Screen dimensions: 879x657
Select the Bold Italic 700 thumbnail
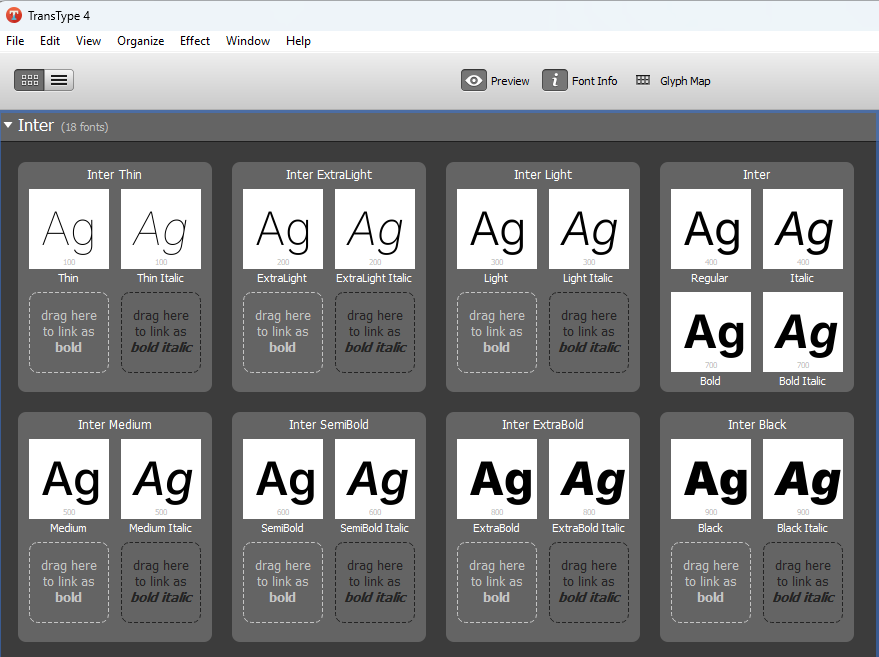[803, 332]
